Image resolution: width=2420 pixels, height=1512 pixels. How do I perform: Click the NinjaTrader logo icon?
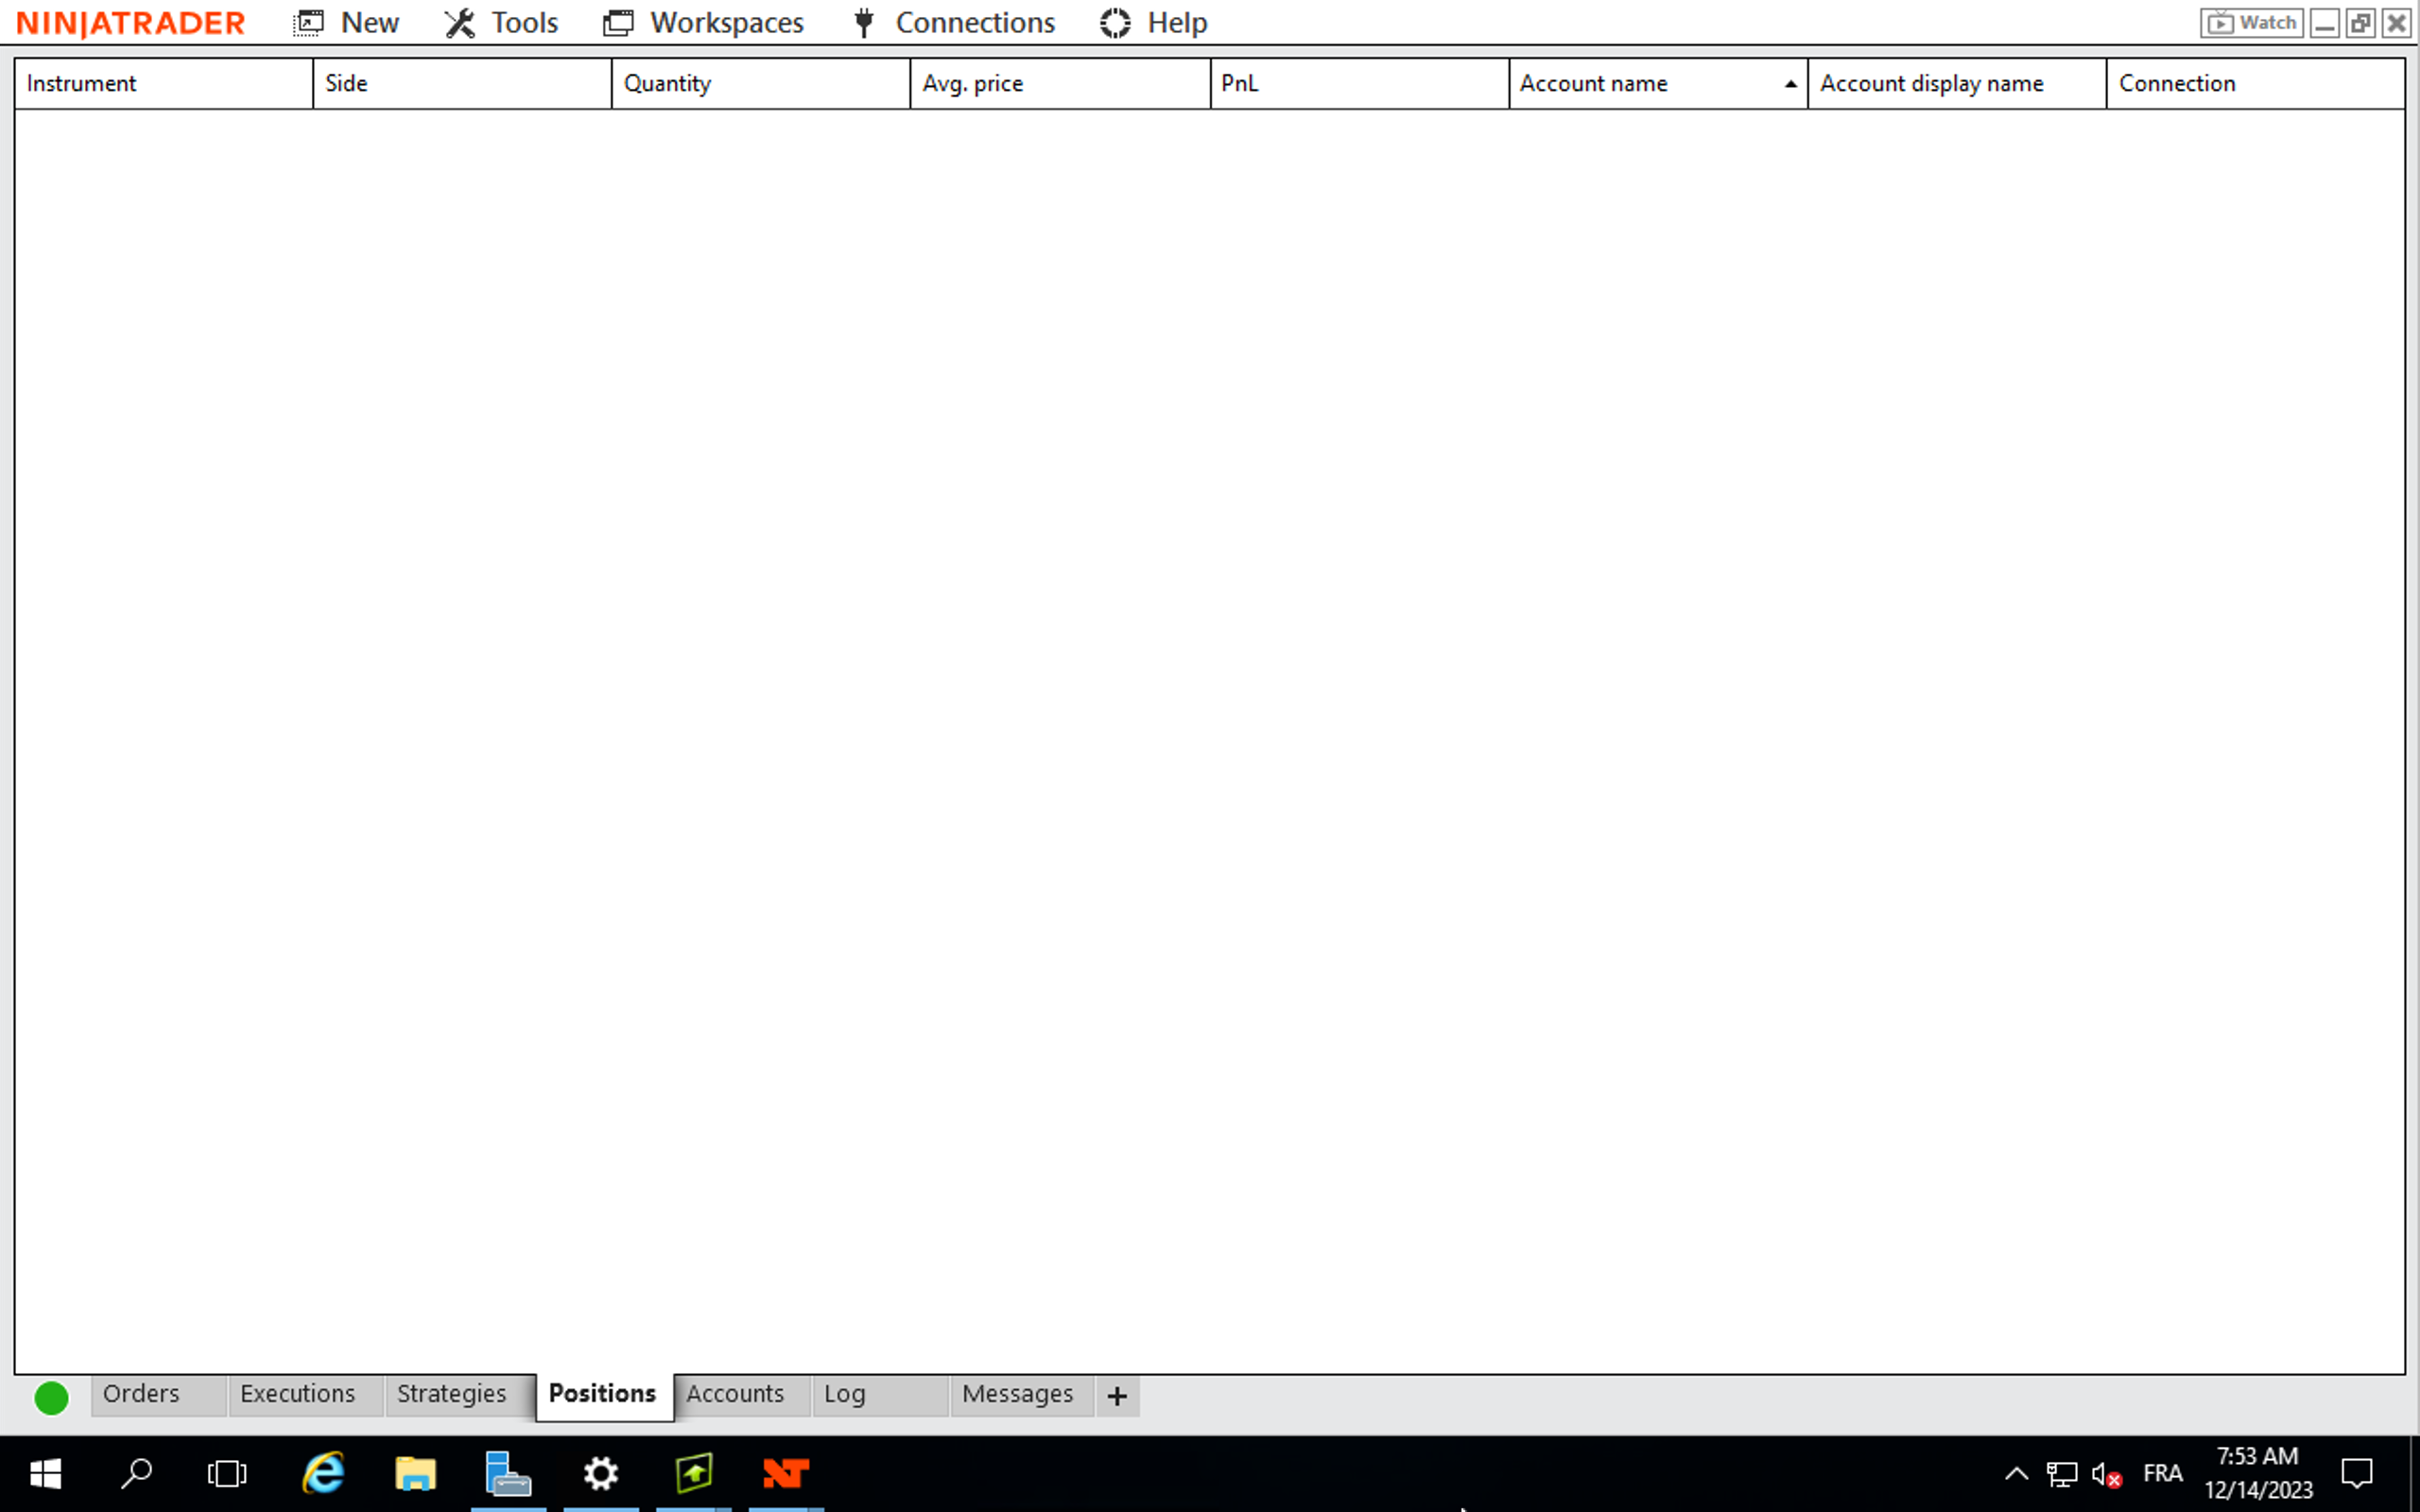pyautogui.click(x=130, y=23)
